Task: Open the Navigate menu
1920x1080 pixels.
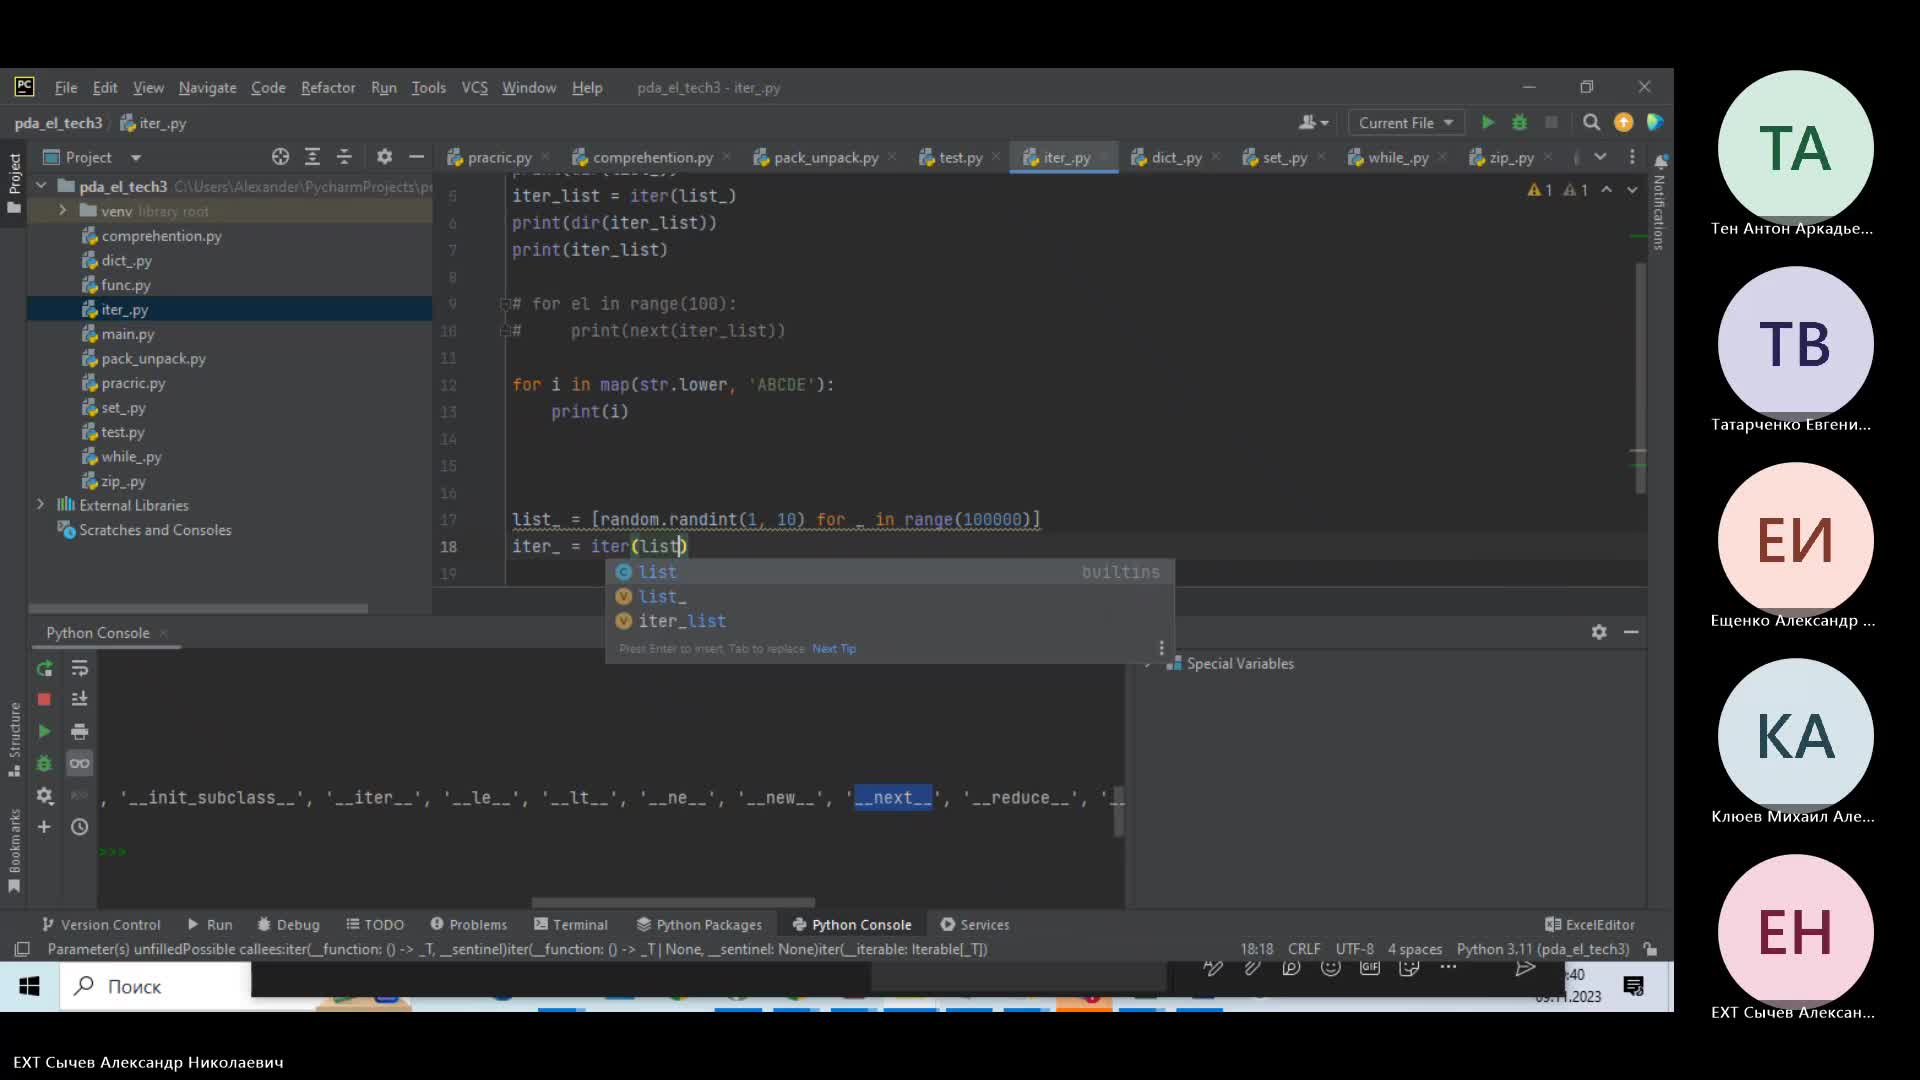Action: [x=207, y=87]
